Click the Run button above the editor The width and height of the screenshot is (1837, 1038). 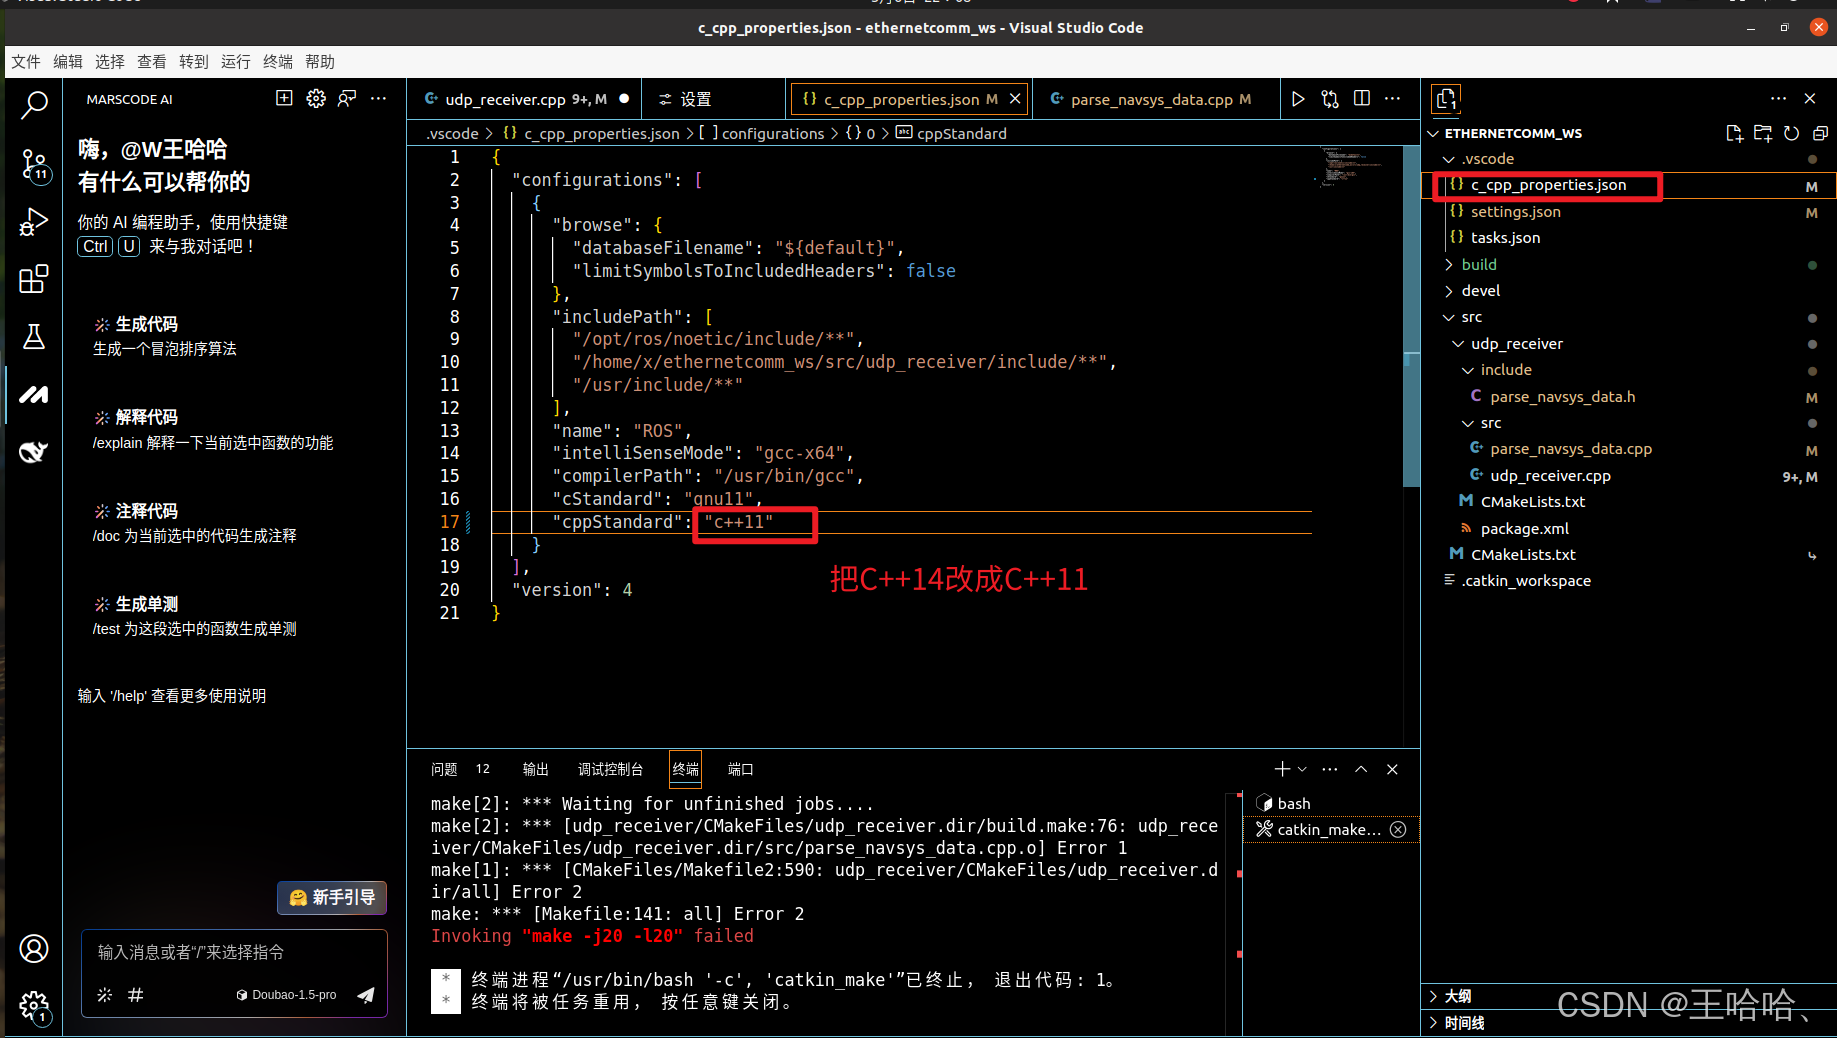pyautogui.click(x=1298, y=99)
